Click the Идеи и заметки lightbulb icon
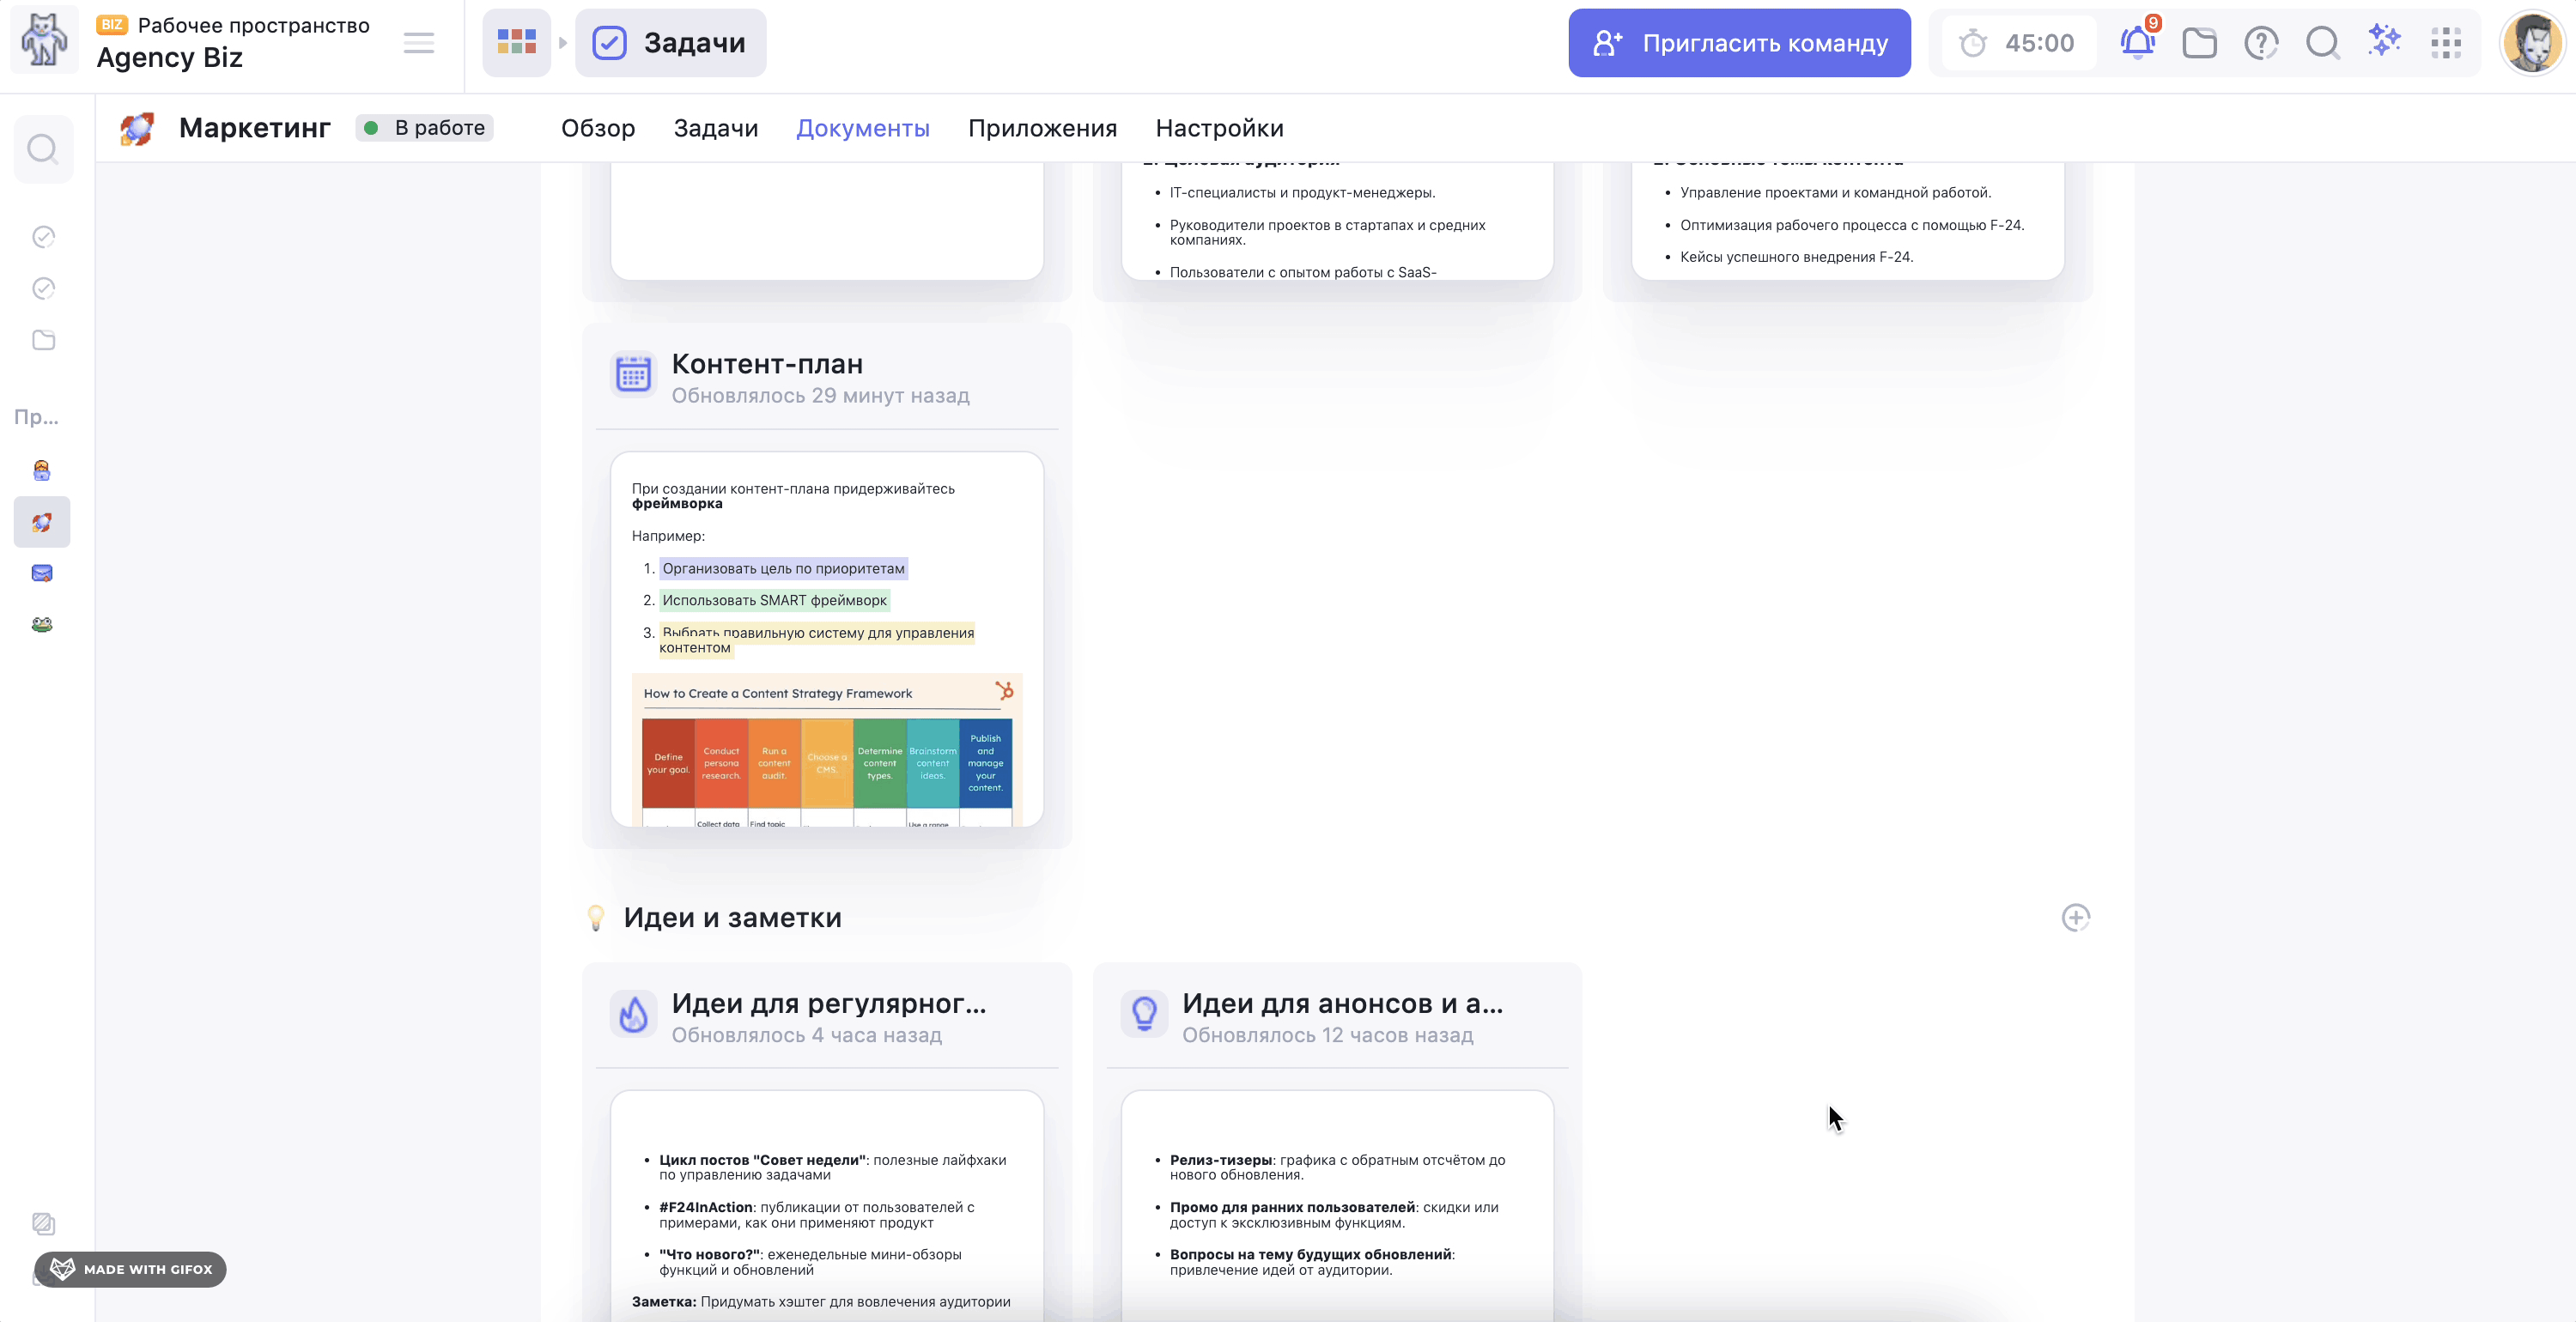The height and width of the screenshot is (1322, 2576). point(596,917)
